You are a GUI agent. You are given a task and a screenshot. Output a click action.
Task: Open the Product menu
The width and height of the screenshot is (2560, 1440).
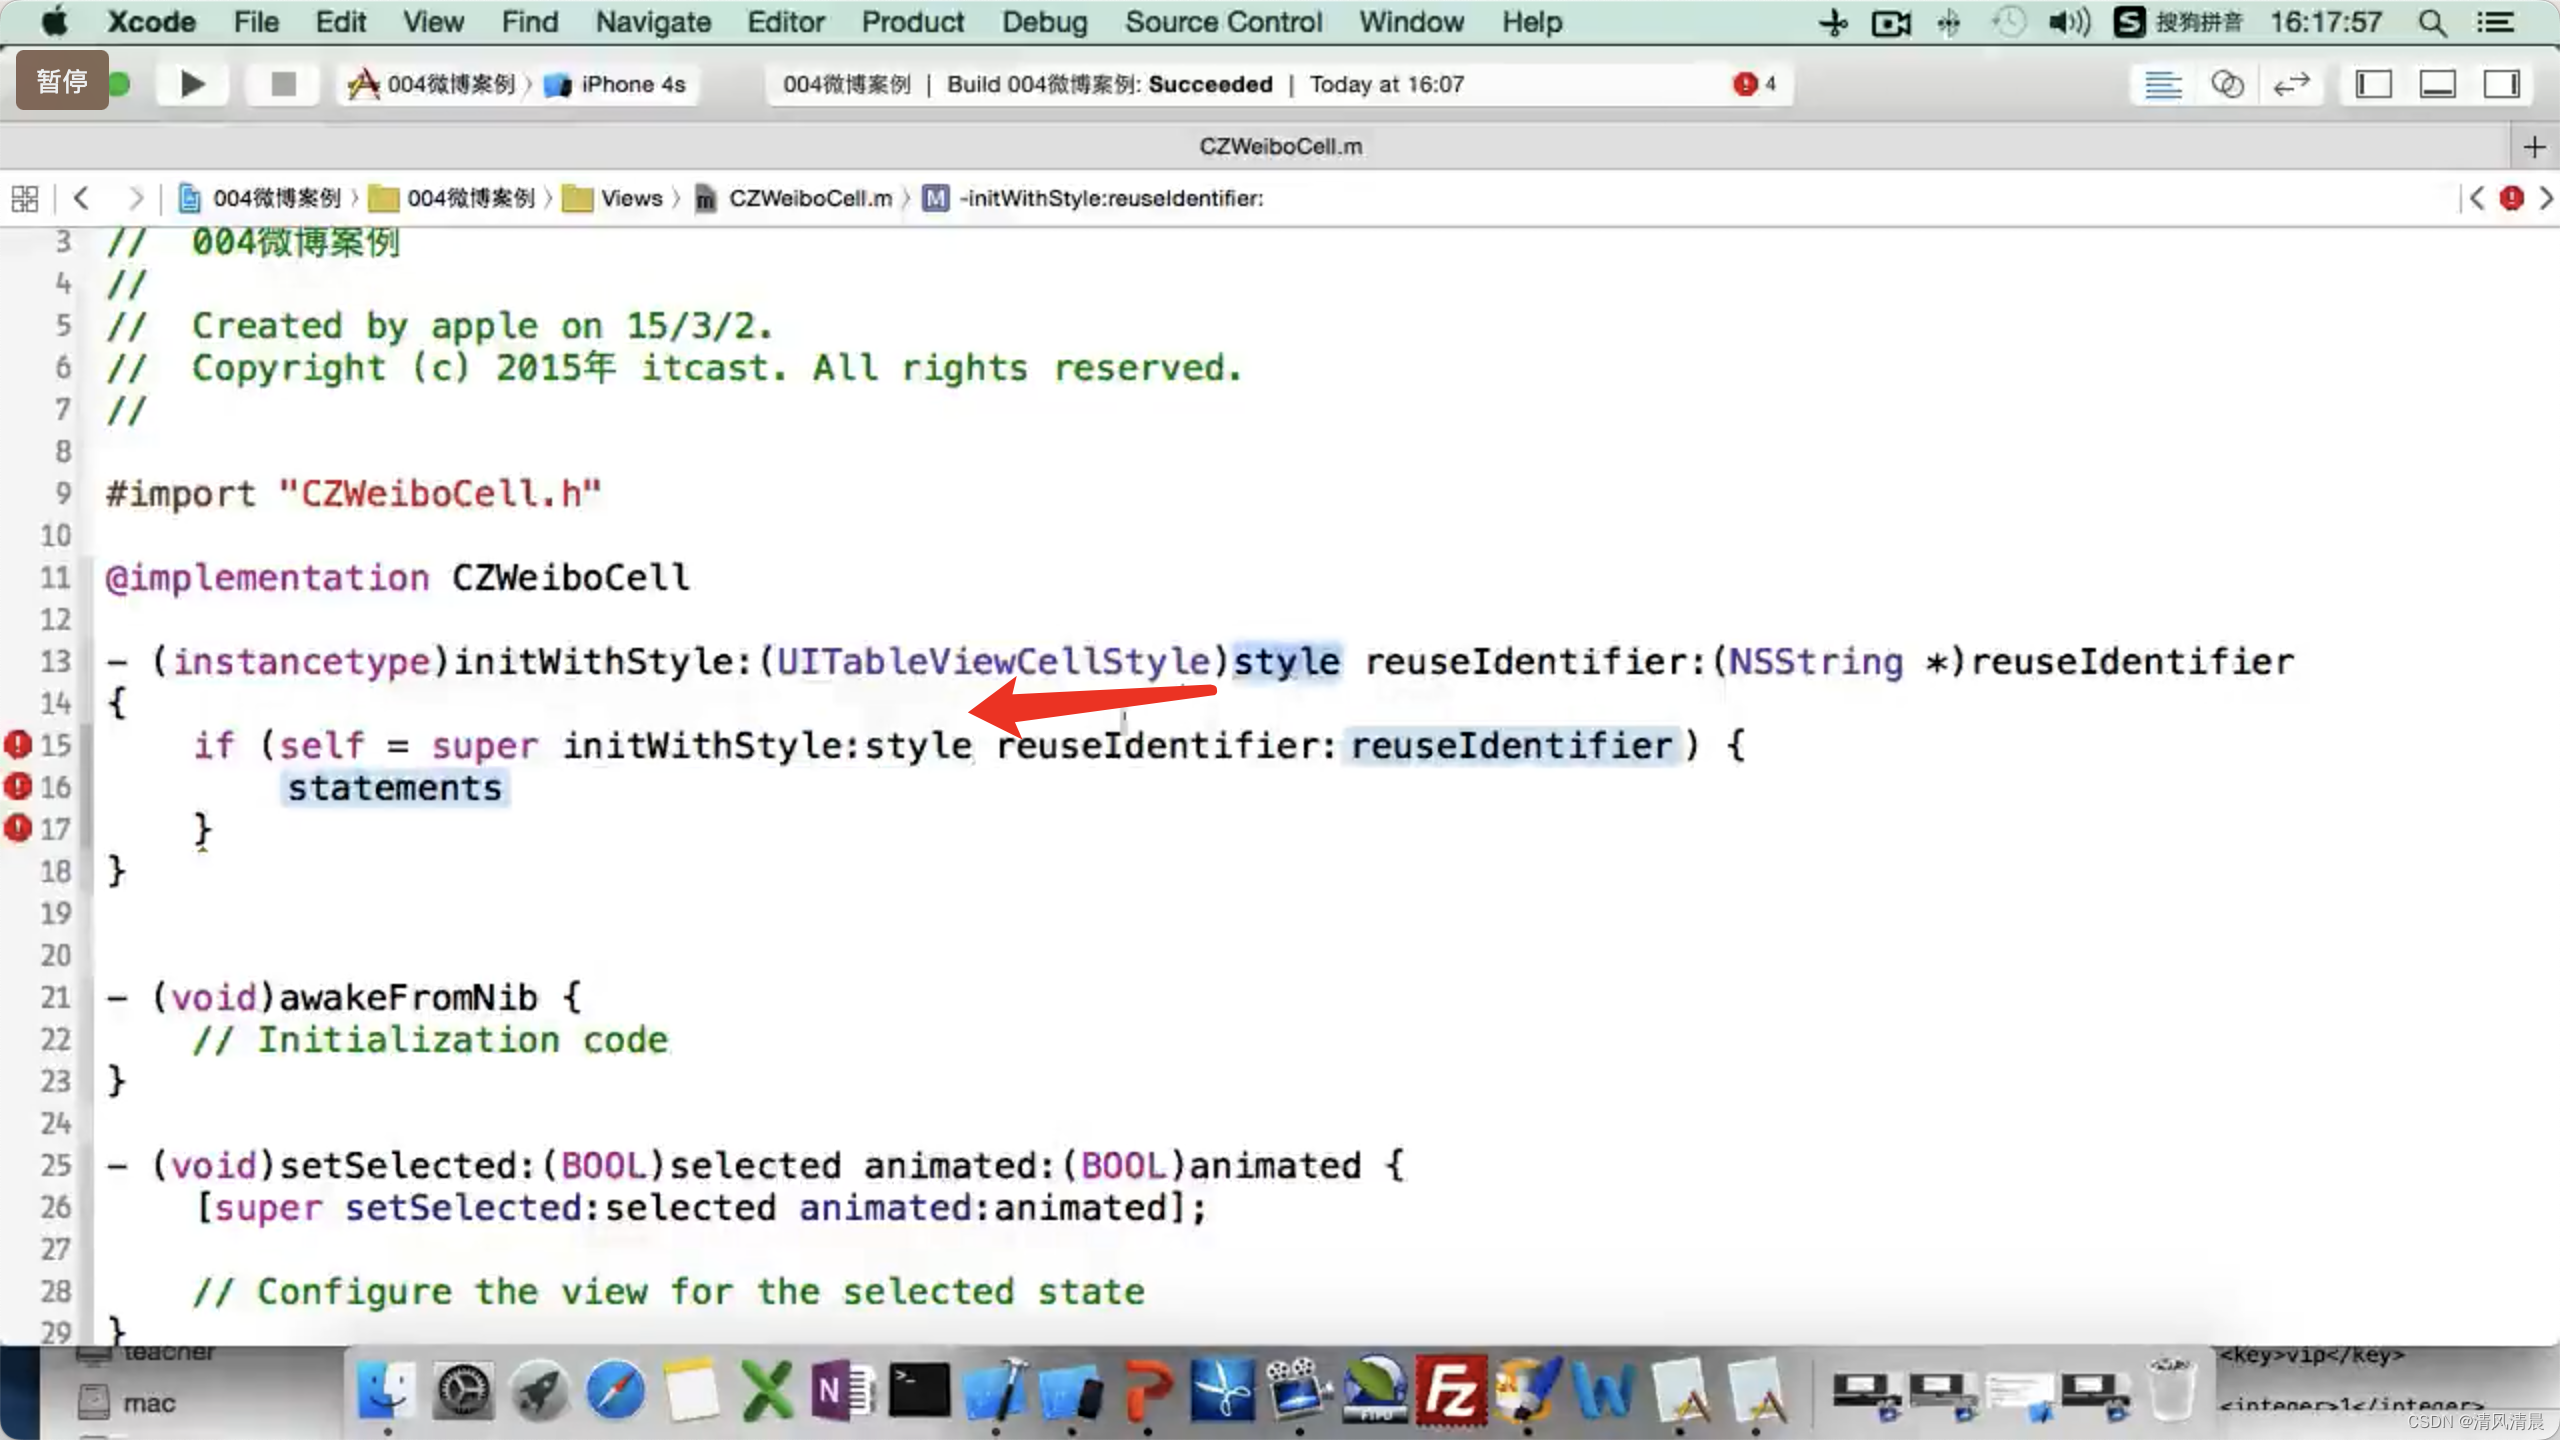(x=912, y=22)
